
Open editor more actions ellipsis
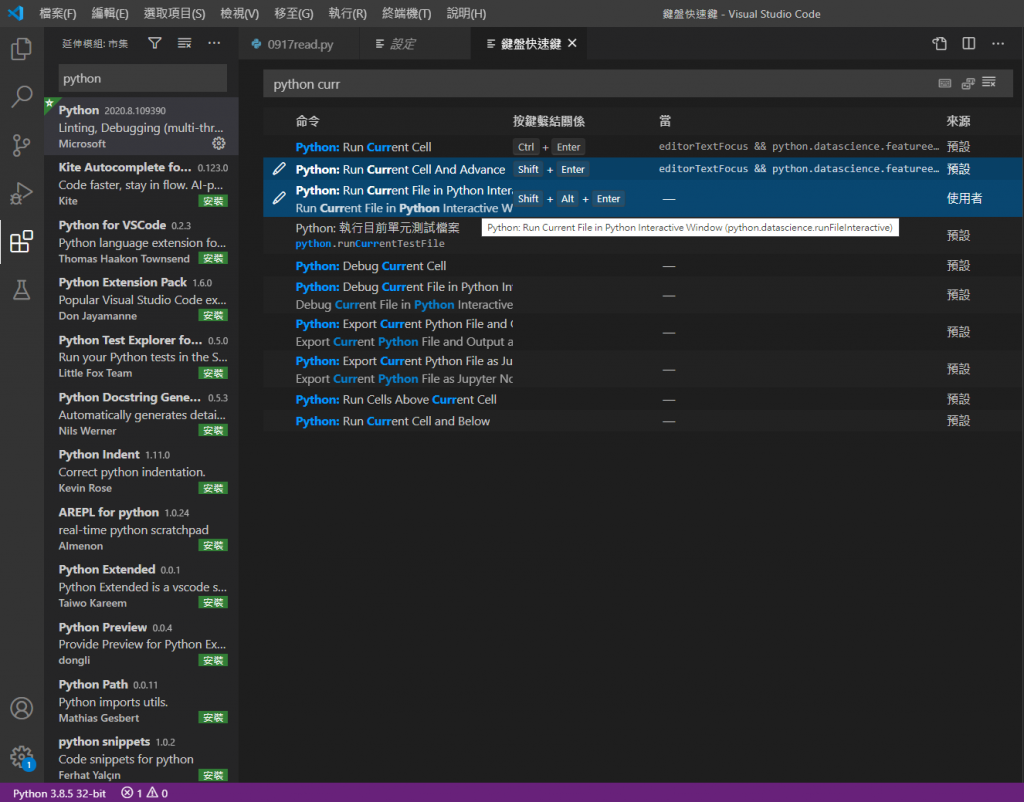tap(998, 44)
